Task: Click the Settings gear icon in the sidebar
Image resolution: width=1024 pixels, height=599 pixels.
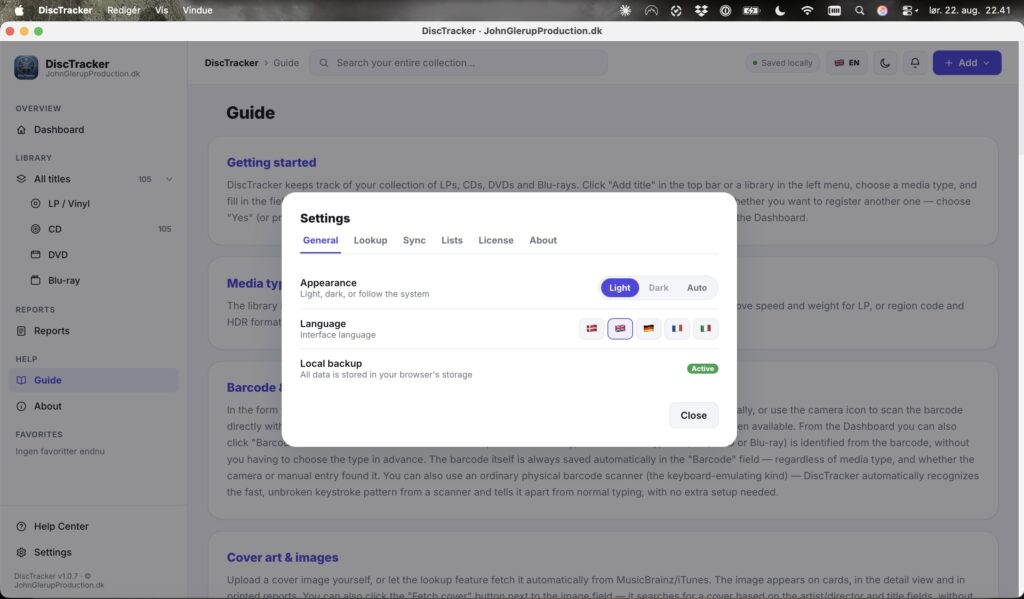Action: 21,553
